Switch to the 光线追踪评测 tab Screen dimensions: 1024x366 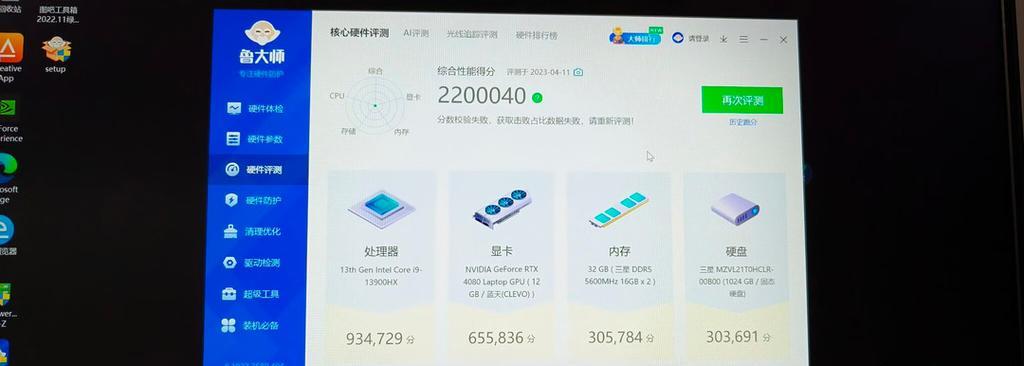pos(472,34)
